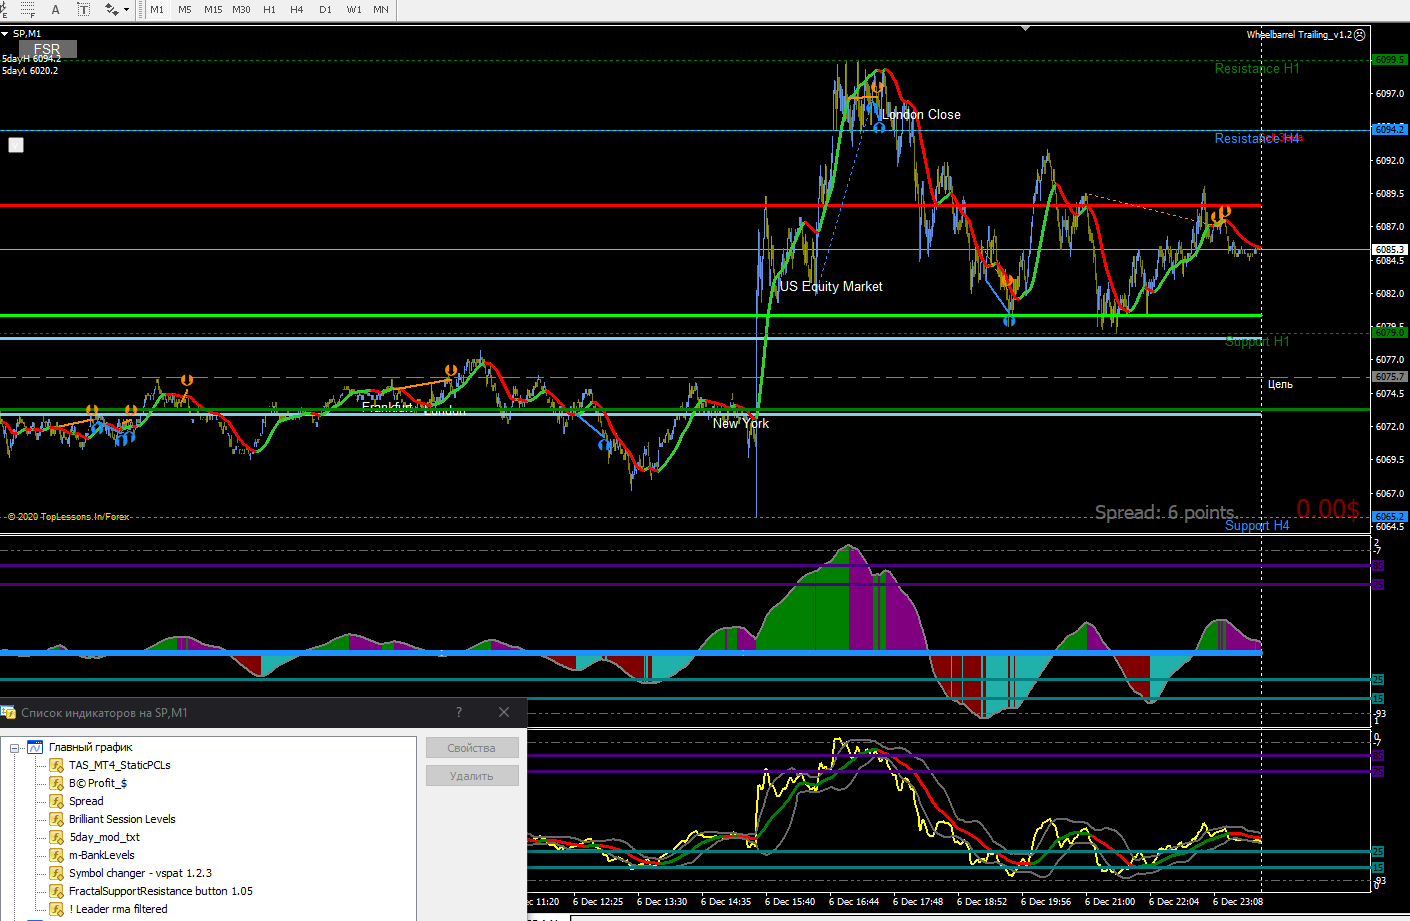Viewport: 1410px width, 921px height.
Task: Click the Wheelbarrow Trailing sad-face expert icon
Action: (x=1359, y=35)
